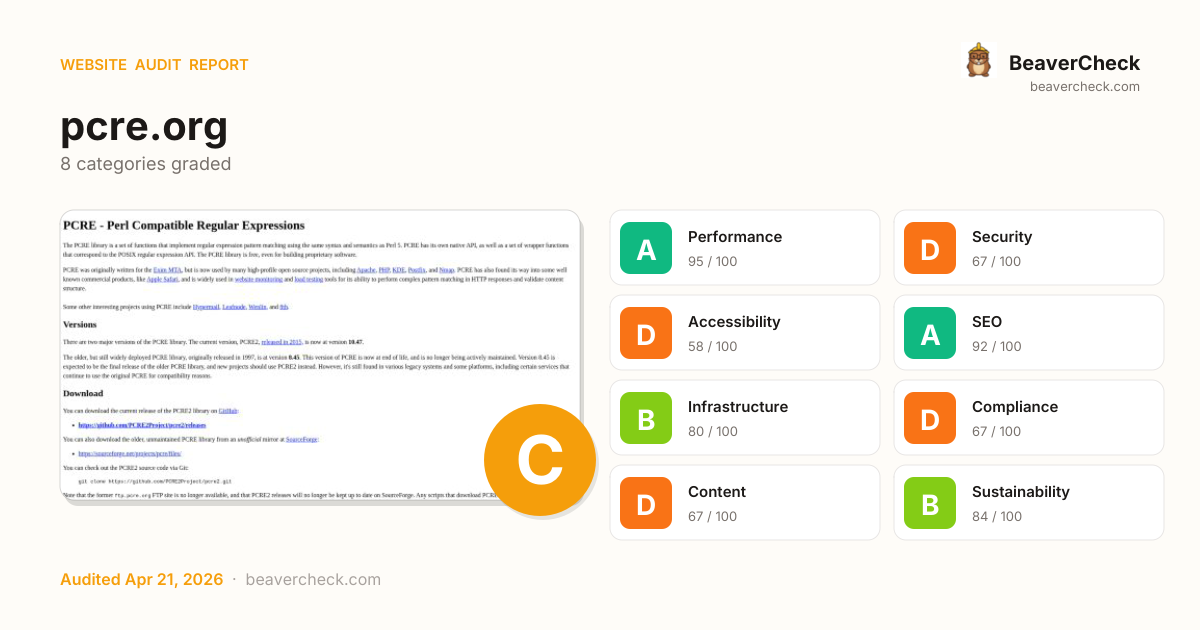Click the beavercheck.com footer link
Viewport: 1200px width, 630px height.
coord(313,580)
